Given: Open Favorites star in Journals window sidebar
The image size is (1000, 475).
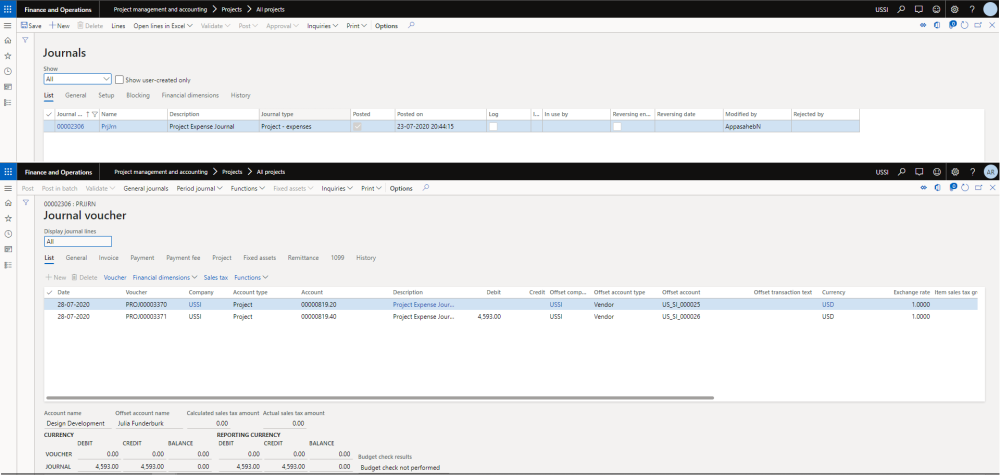Looking at the screenshot, I should click(8, 56).
